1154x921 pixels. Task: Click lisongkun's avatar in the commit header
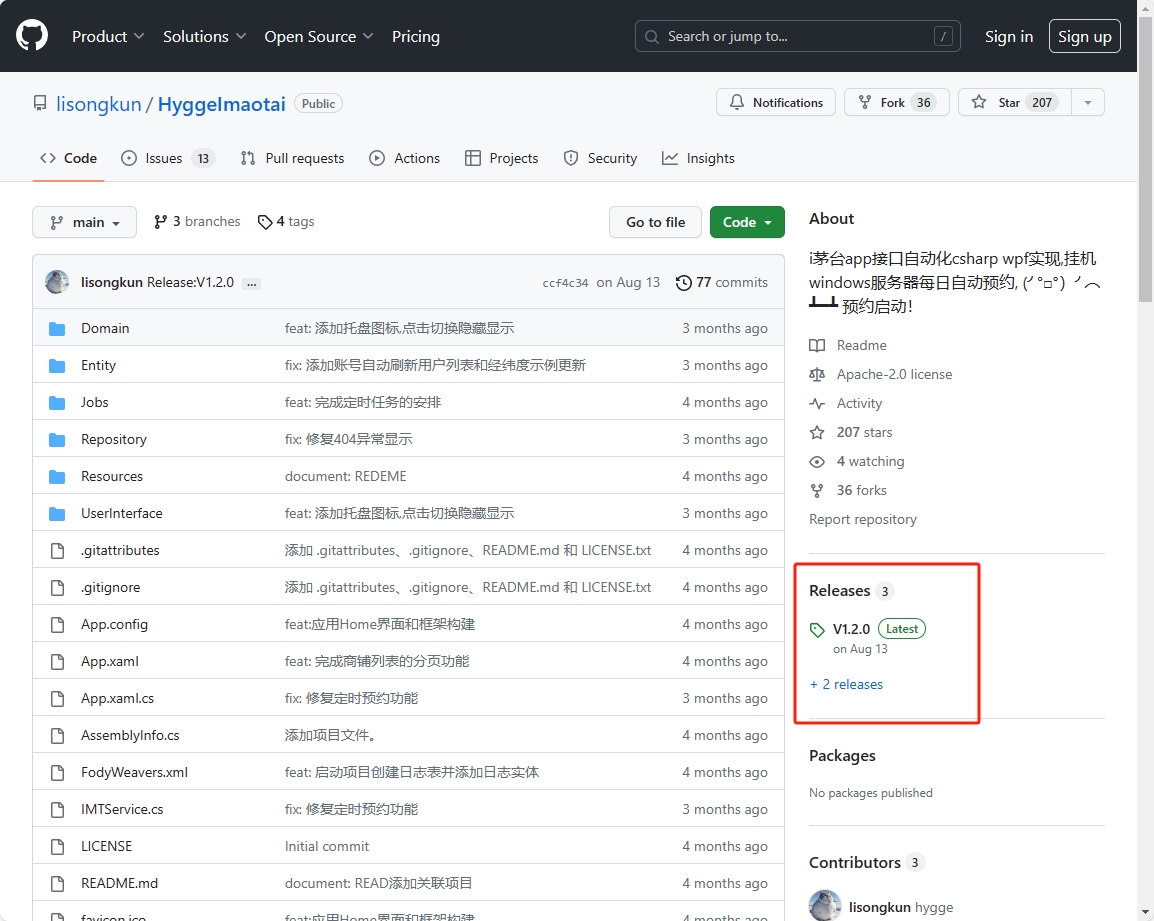[x=57, y=282]
